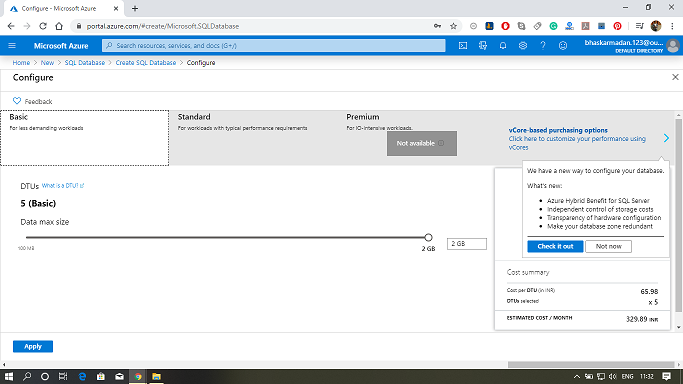This screenshot has width=683, height=384.
Task: Launch Microsoft Edge from taskbar
Action: (x=82, y=377)
